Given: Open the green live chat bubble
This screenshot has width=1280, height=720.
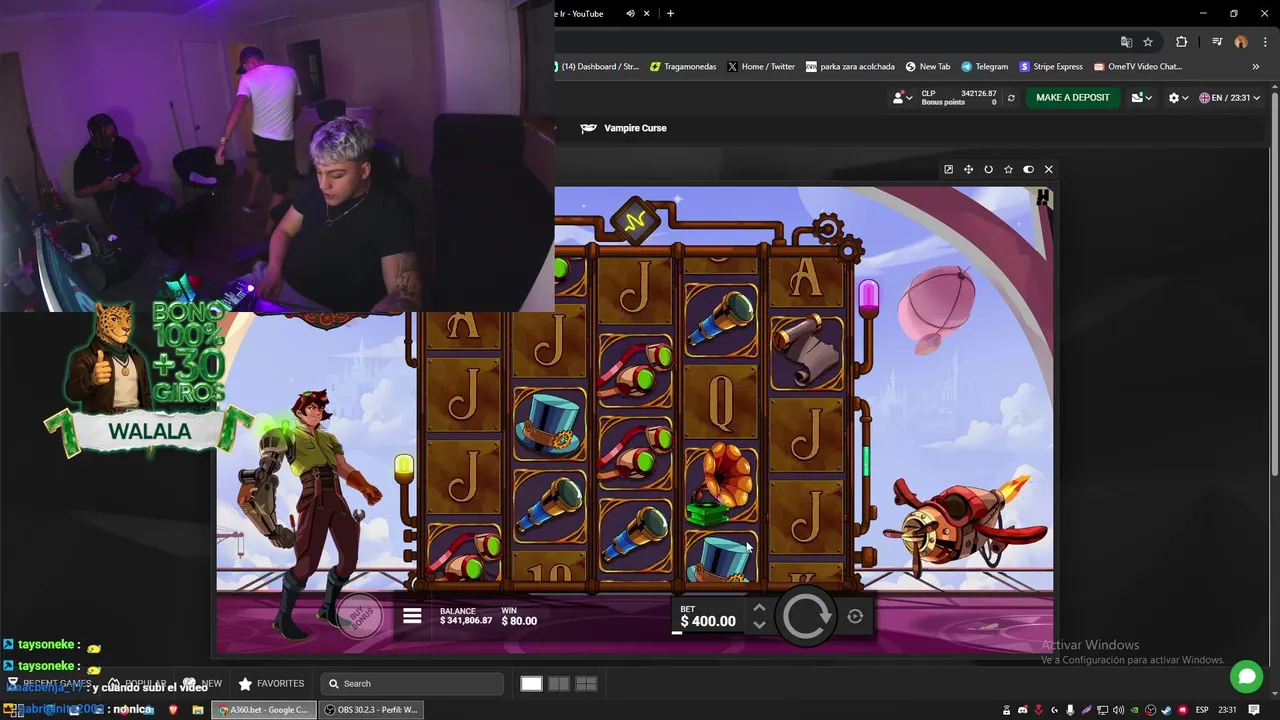Looking at the screenshot, I should click(x=1246, y=677).
